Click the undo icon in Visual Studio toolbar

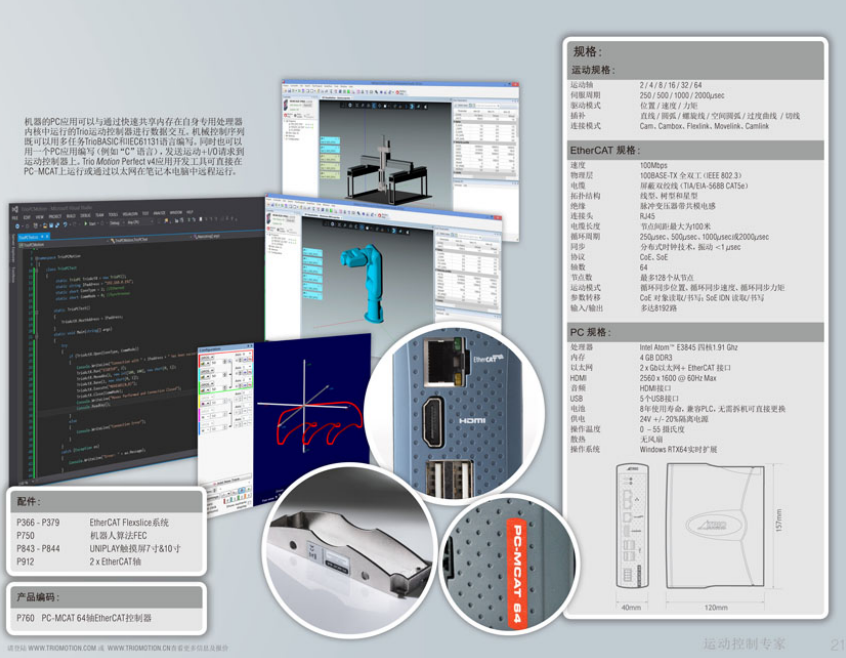tap(65, 224)
